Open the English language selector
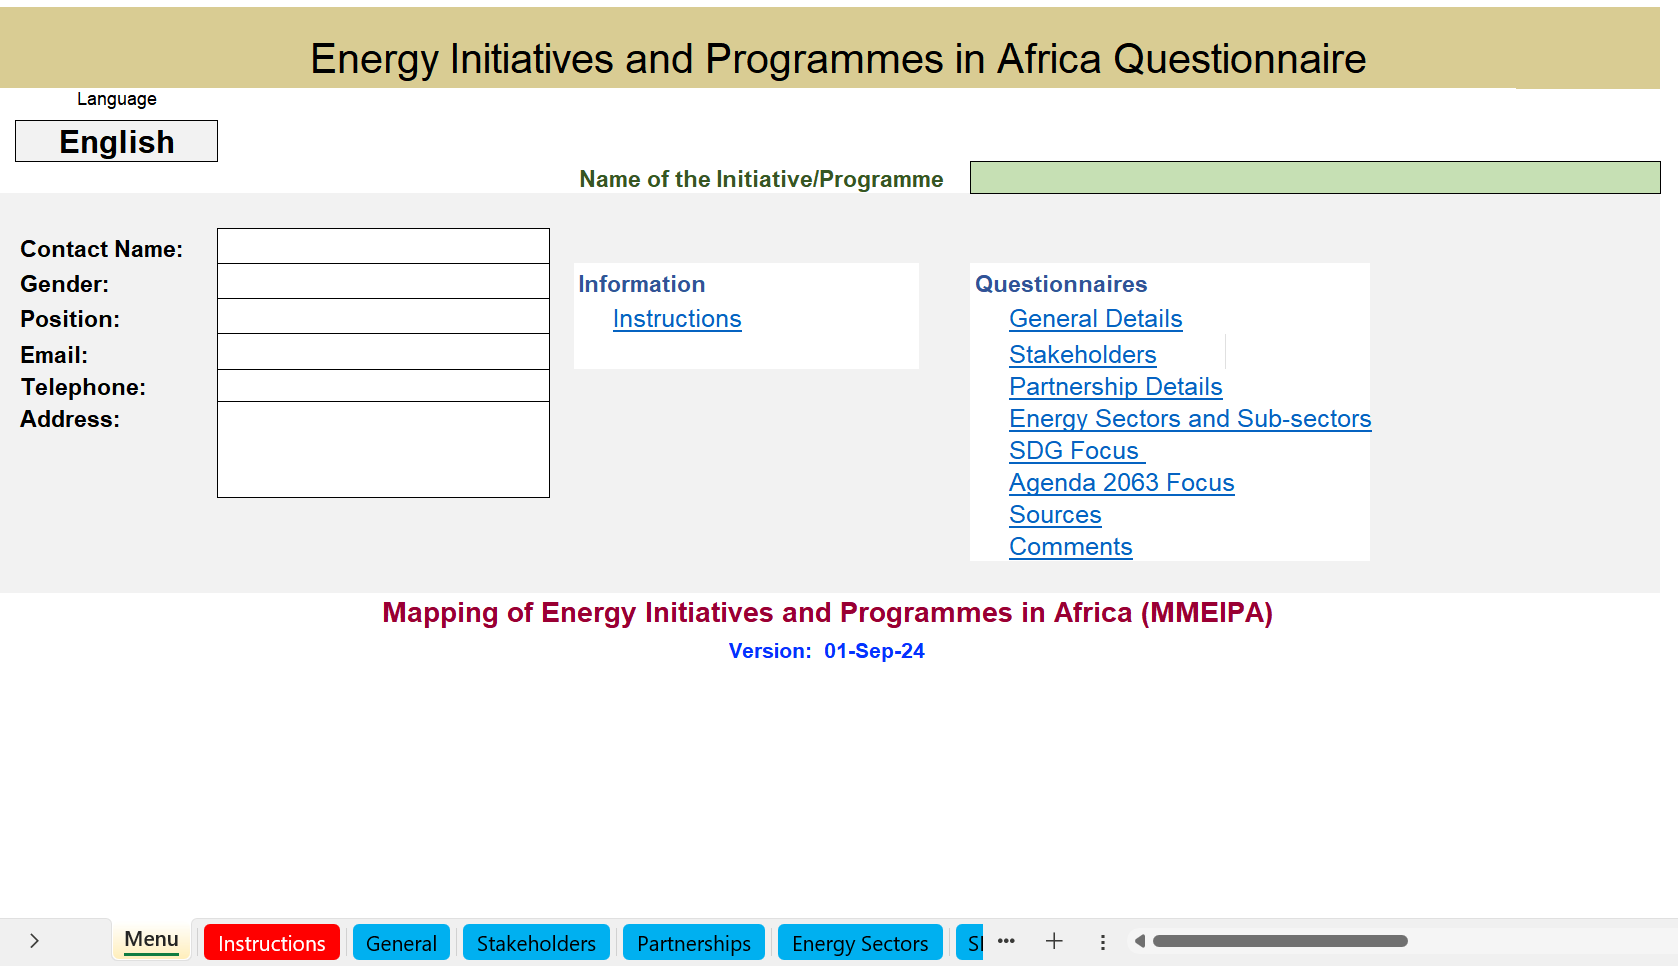Viewport: 1678px width, 967px height. pos(116,141)
